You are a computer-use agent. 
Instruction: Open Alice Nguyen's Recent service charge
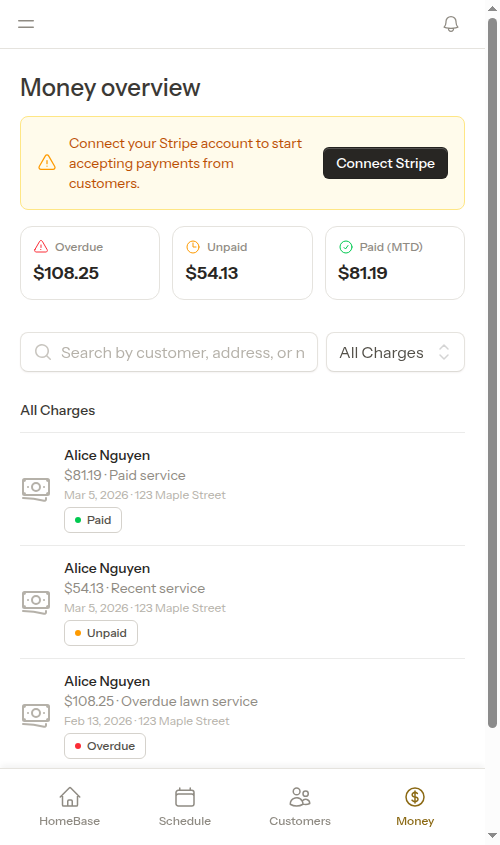point(242,602)
